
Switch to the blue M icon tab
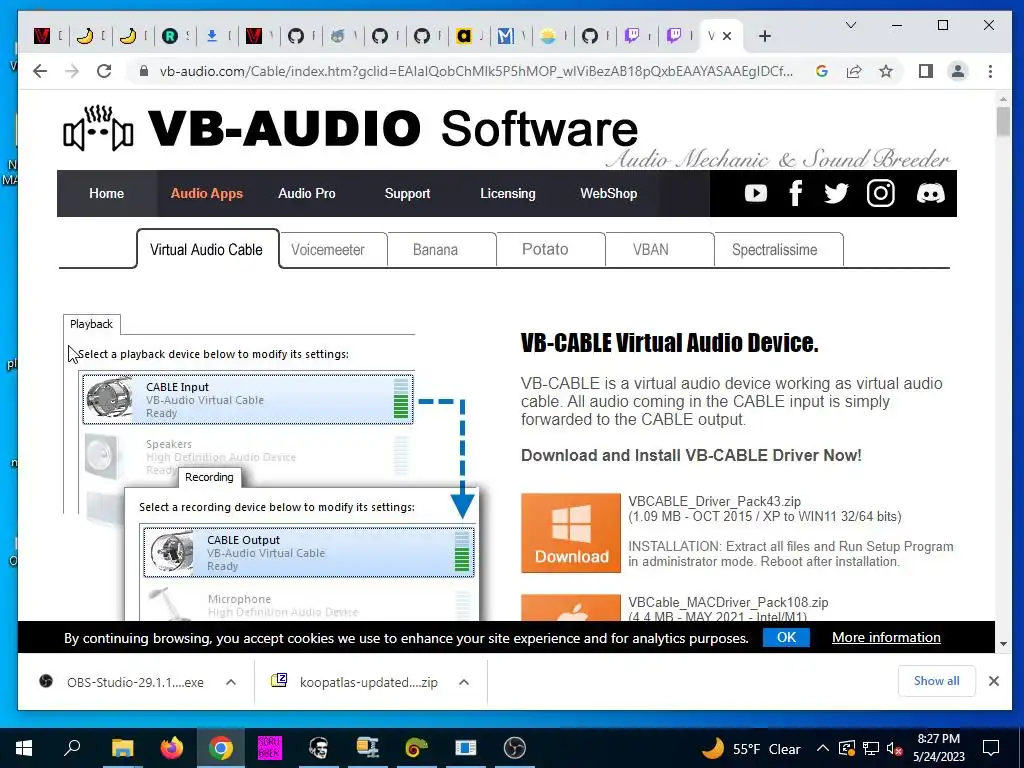(505, 36)
